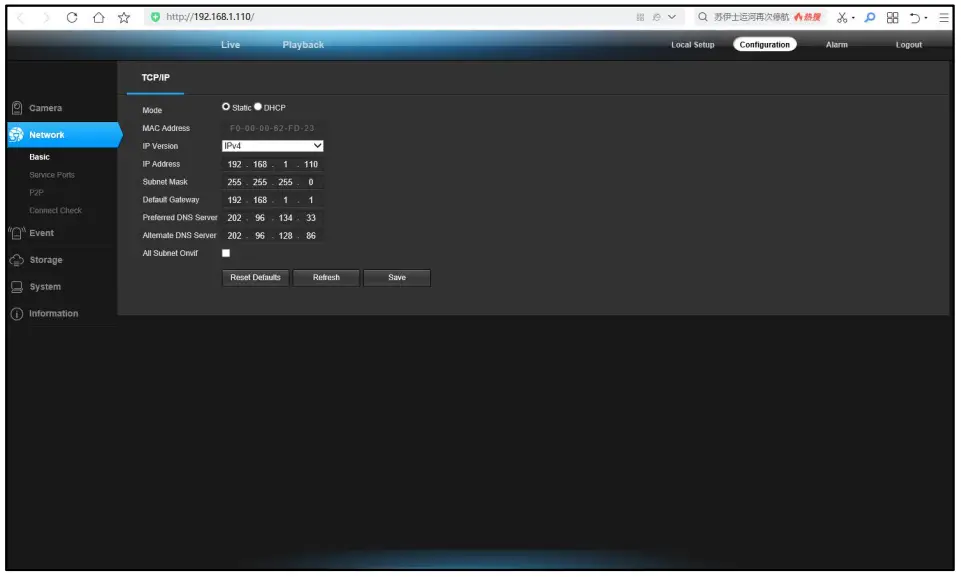Click the Event alarm icon

17,233
